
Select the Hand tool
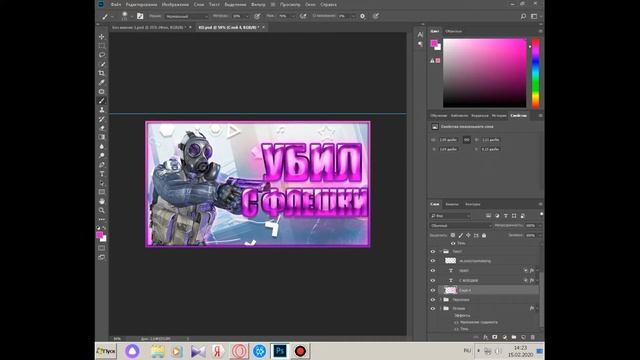[102, 201]
